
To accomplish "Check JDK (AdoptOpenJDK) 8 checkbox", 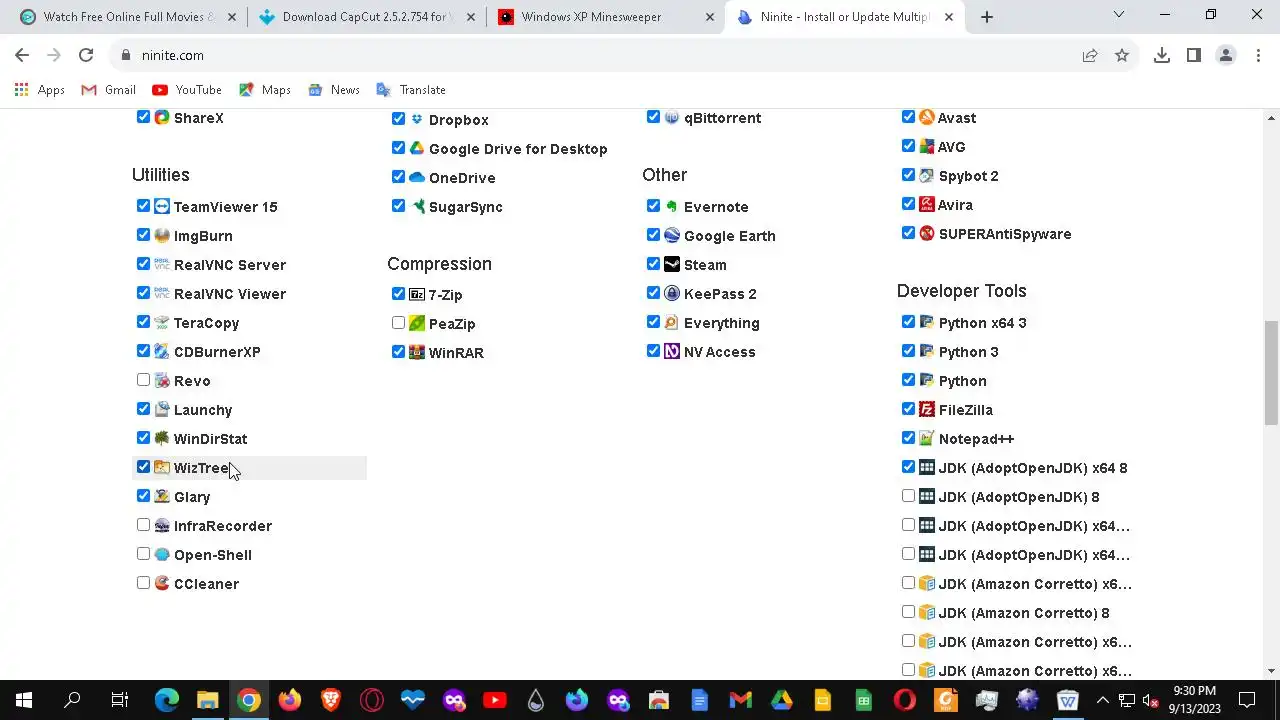I will [x=908, y=496].
